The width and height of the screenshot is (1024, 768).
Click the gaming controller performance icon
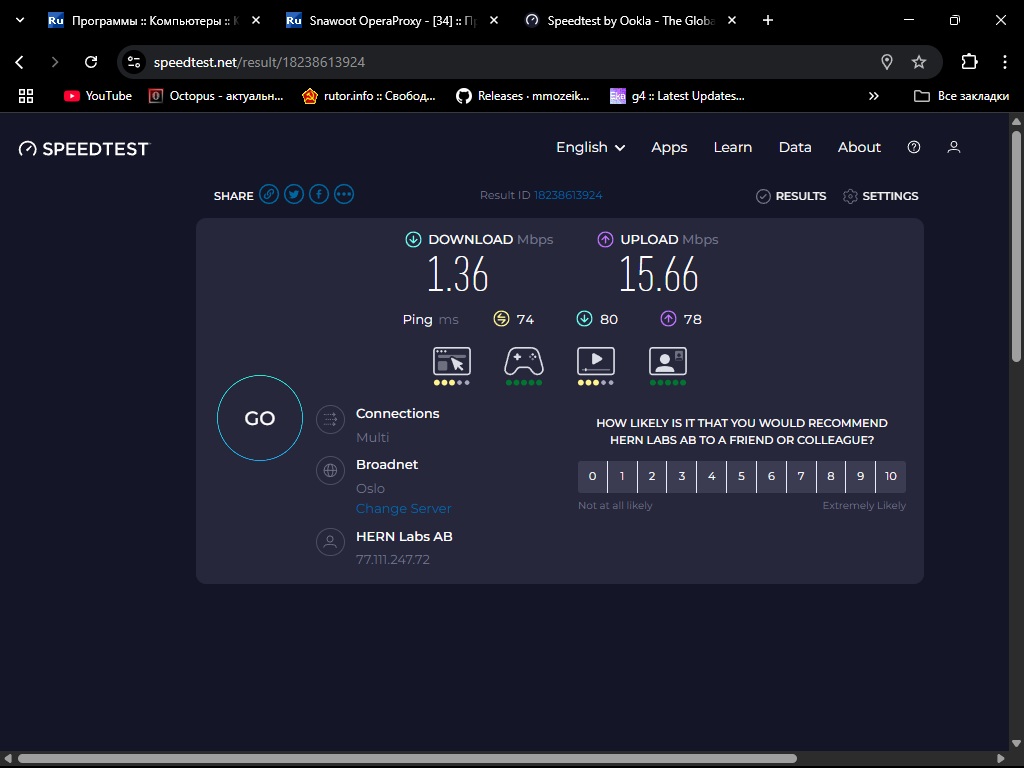click(524, 361)
